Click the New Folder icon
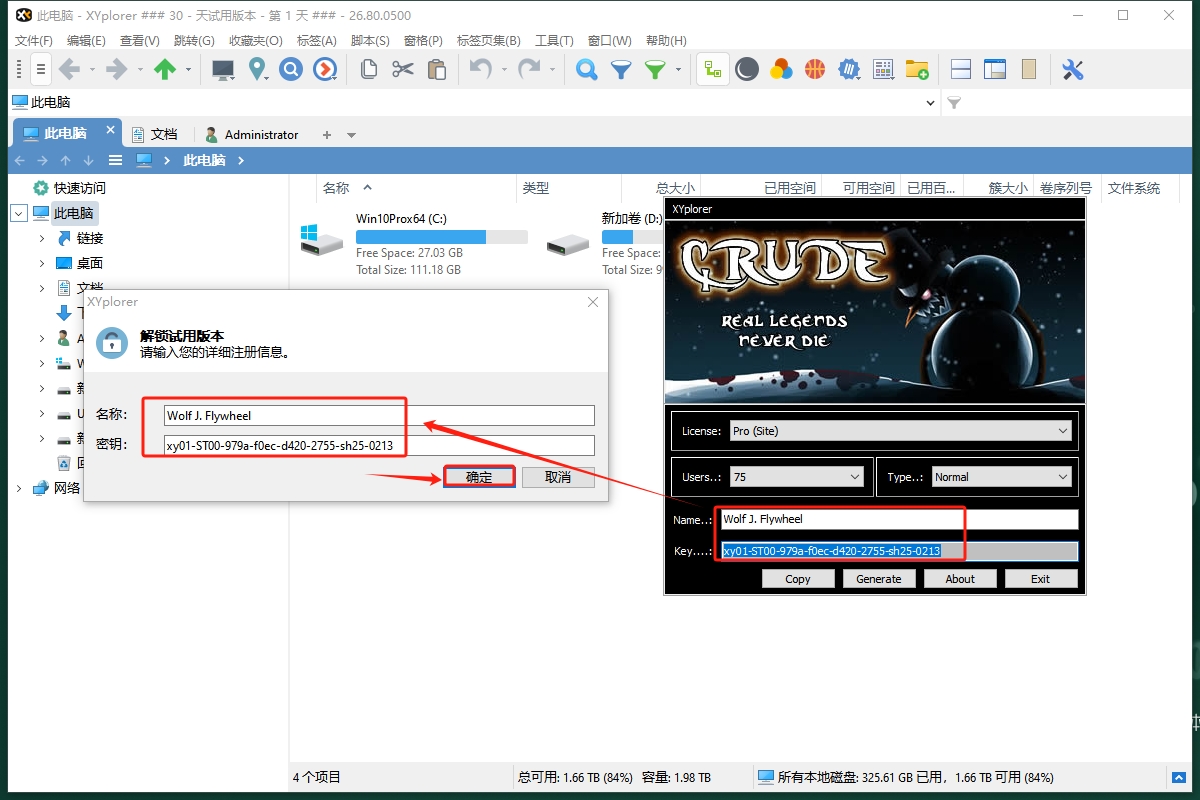The image size is (1200, 800). (917, 69)
